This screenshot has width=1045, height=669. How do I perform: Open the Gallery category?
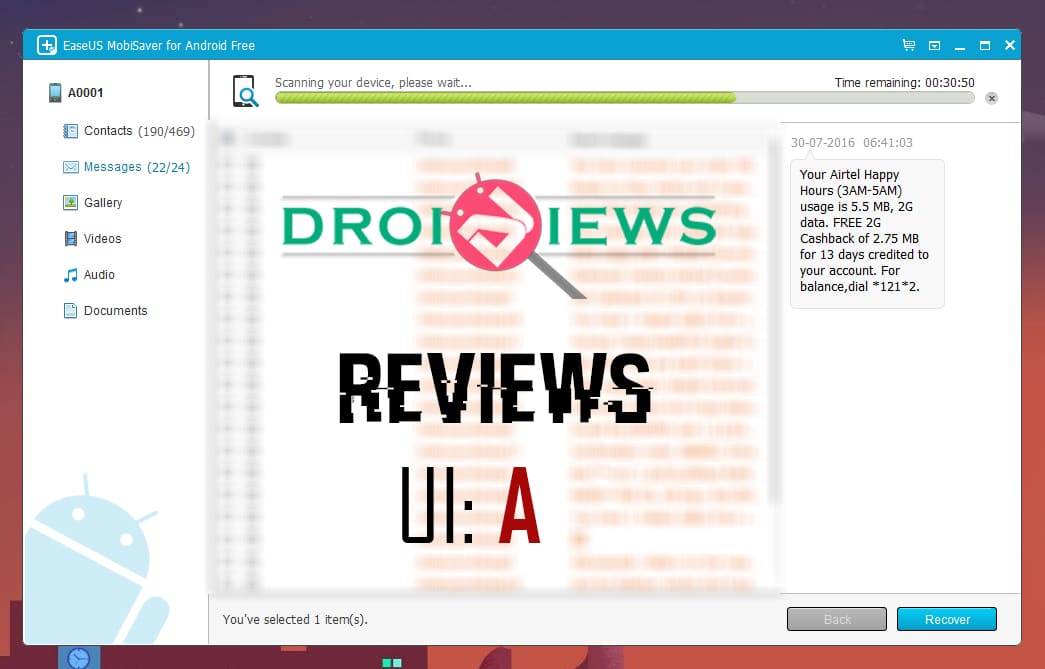point(93,203)
